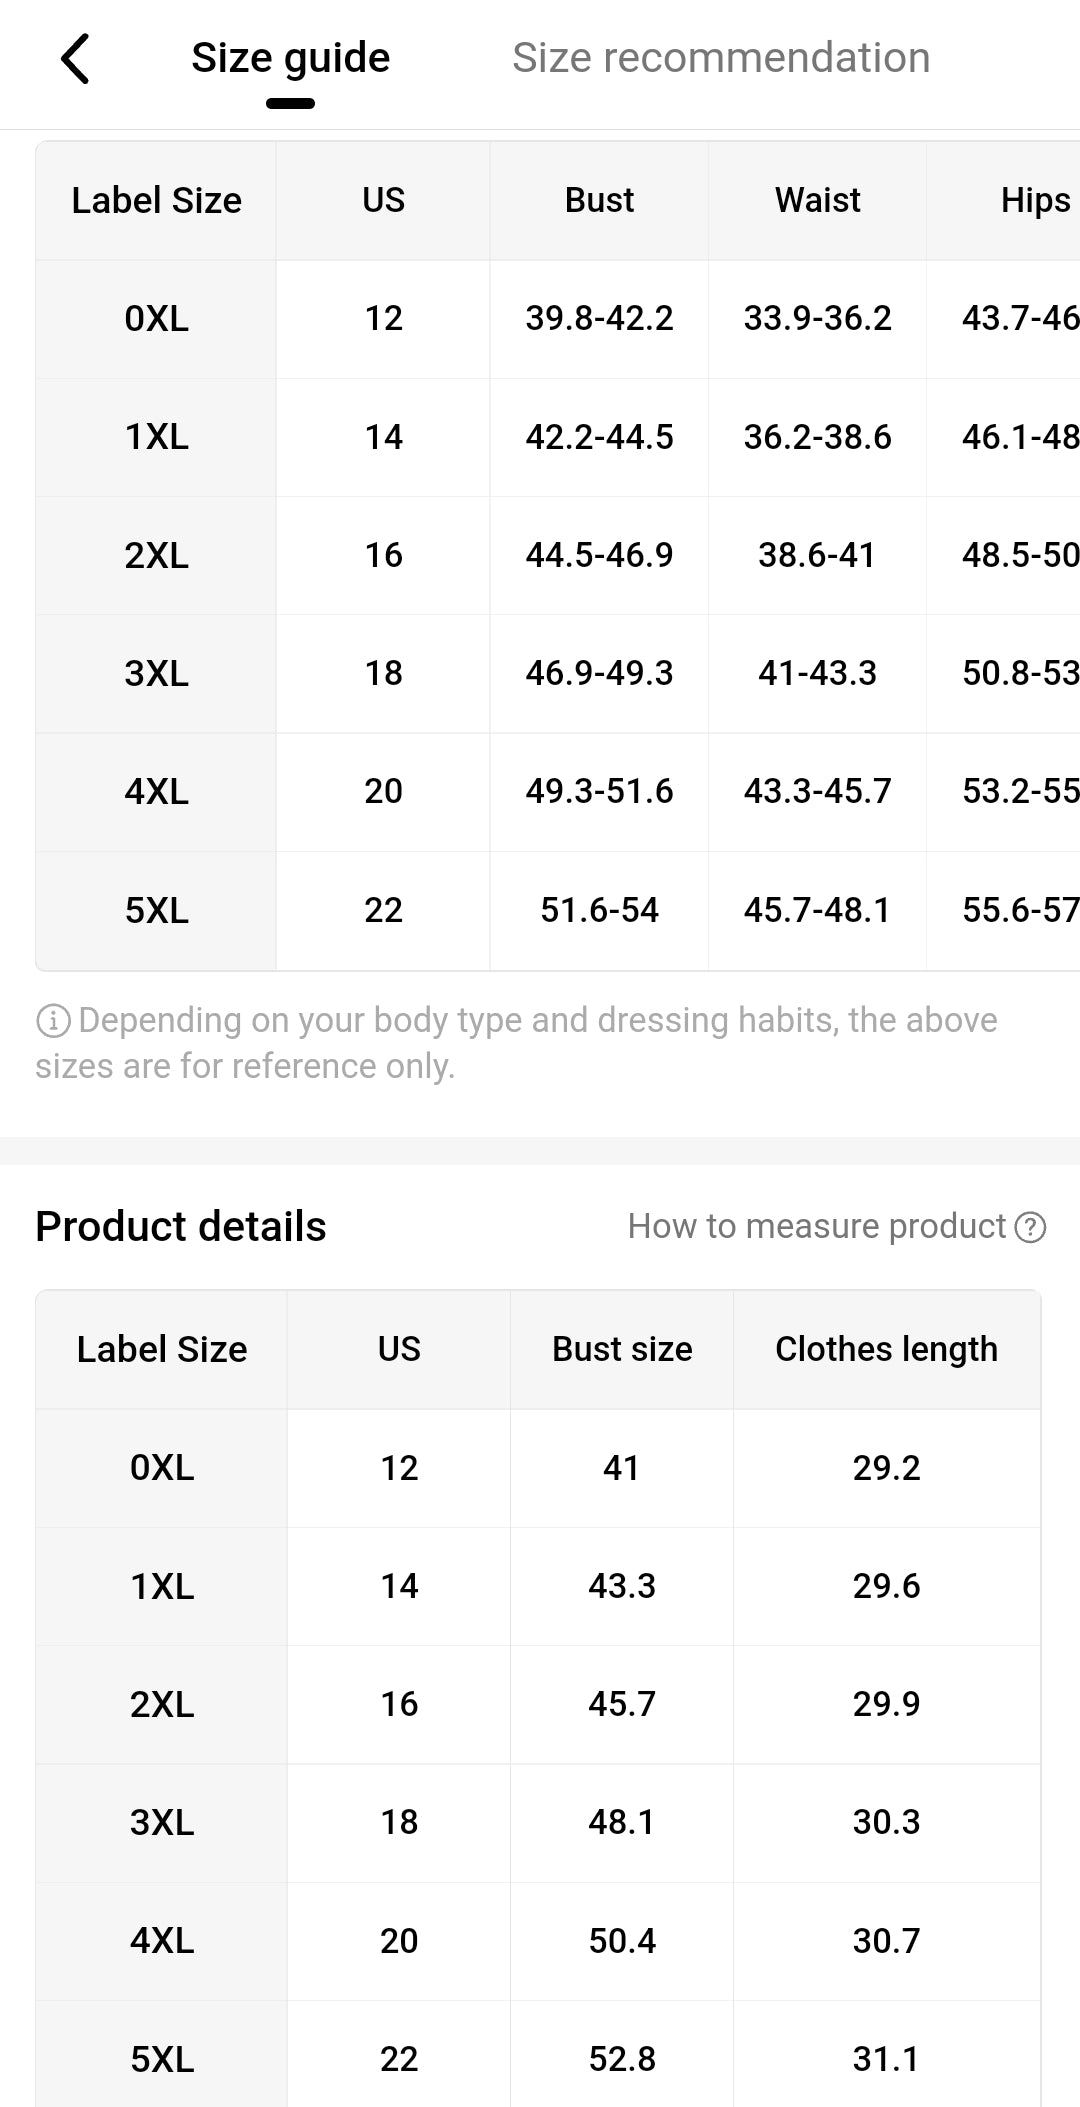This screenshot has height=2107, width=1080.
Task: Select the Size guide tab
Action: (290, 58)
